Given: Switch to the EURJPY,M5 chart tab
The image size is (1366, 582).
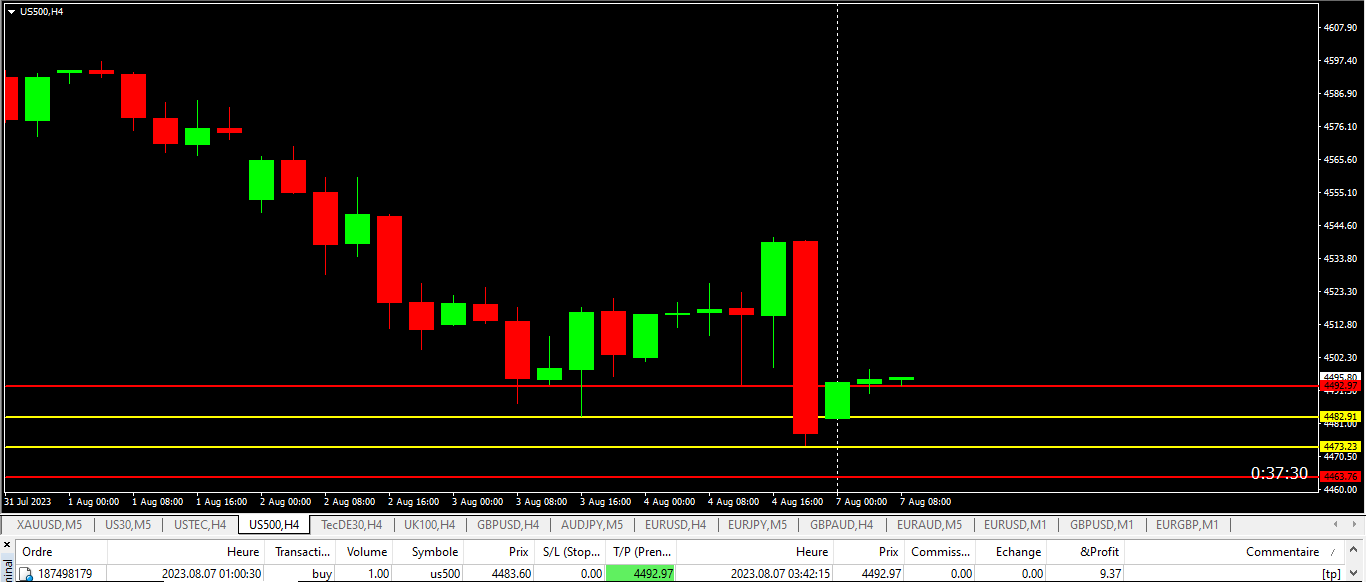Looking at the screenshot, I should pos(757,525).
